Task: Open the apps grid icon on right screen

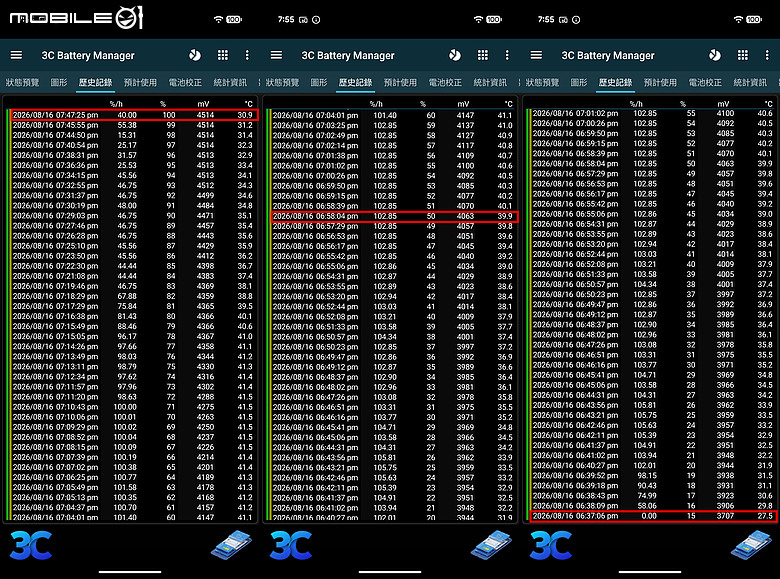Action: tap(743, 55)
